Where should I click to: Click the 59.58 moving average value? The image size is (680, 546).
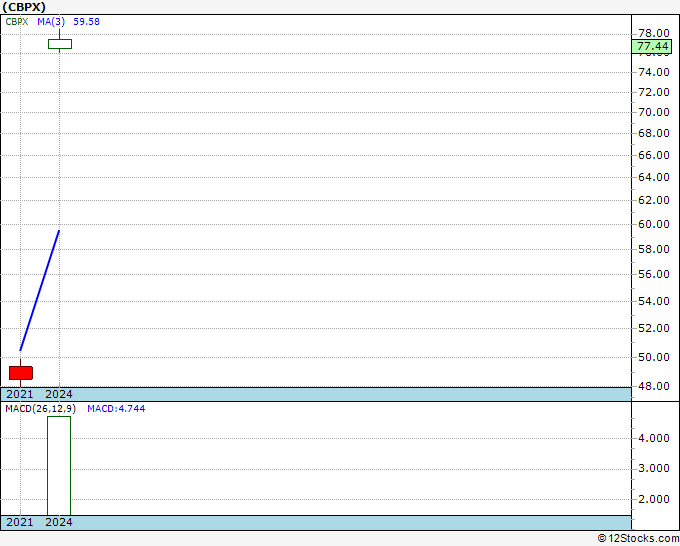click(86, 22)
